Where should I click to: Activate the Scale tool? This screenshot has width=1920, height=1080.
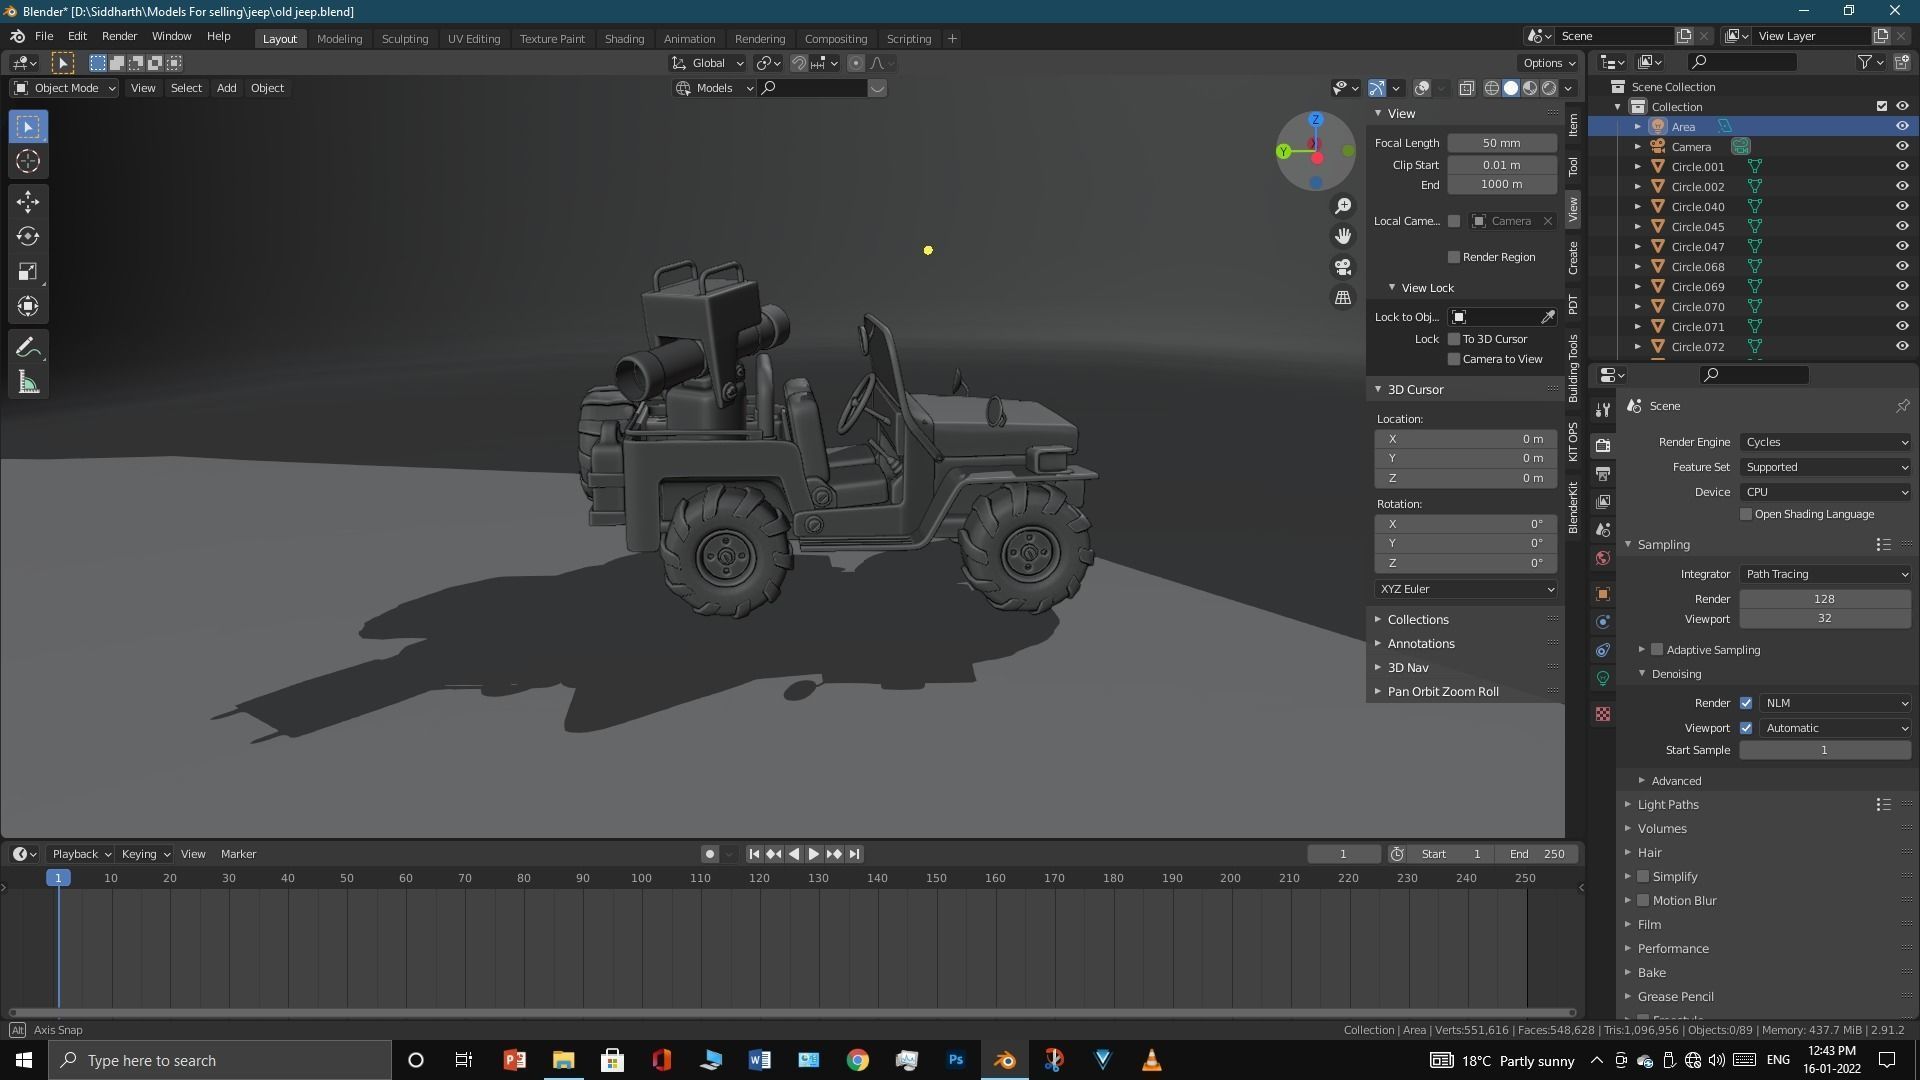(x=28, y=272)
